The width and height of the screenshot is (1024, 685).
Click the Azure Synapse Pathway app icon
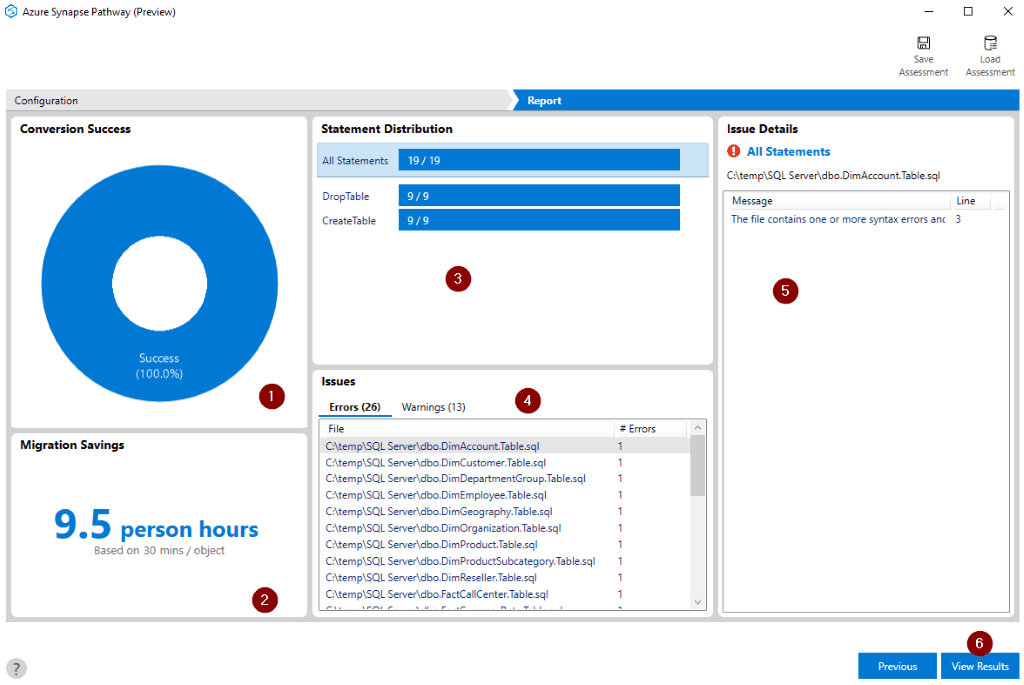10,12
